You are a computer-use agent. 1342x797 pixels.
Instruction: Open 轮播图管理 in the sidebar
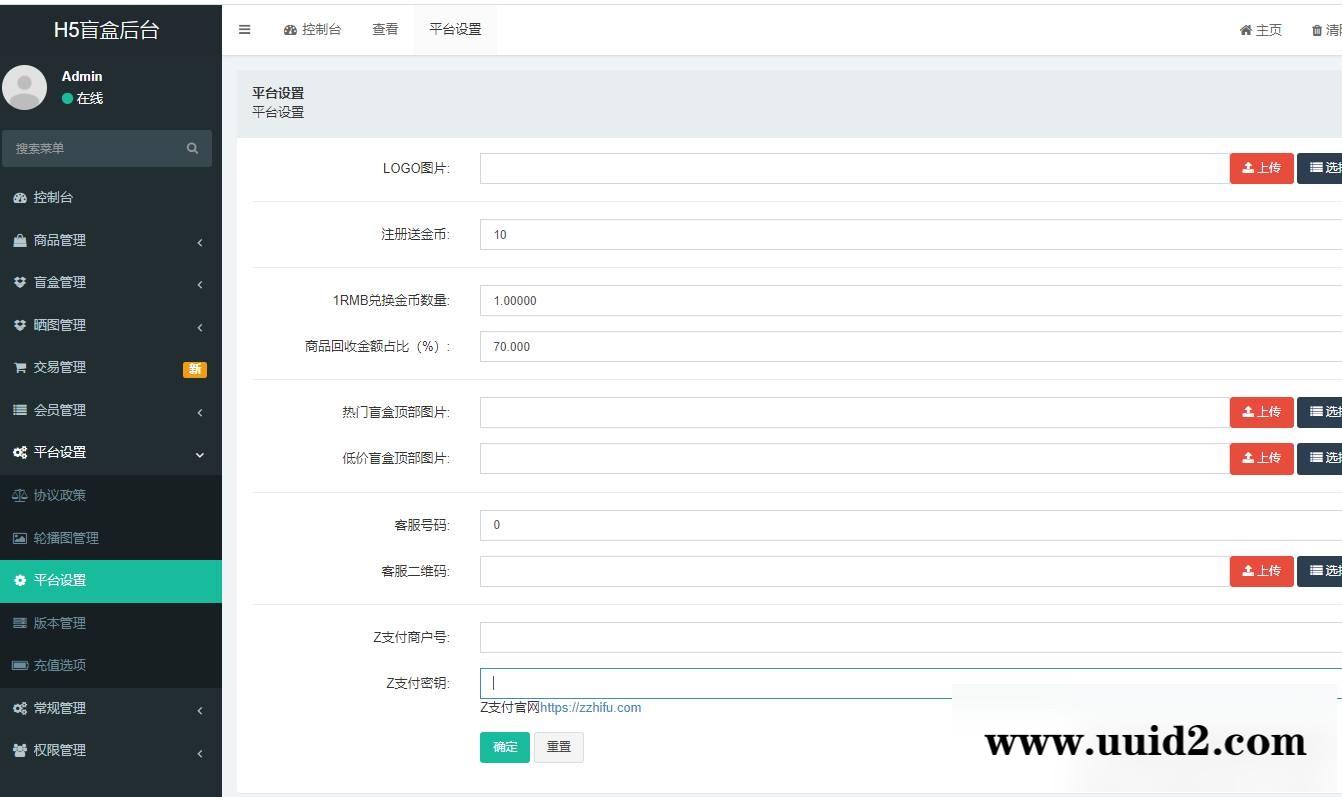click(x=66, y=538)
